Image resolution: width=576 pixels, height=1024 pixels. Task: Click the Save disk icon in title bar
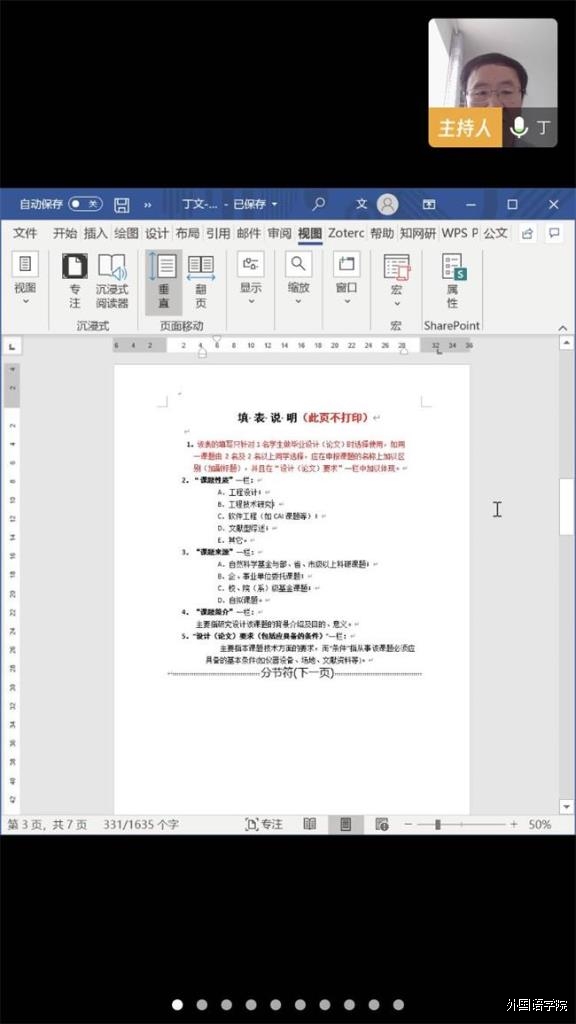pyautogui.click(x=121, y=204)
